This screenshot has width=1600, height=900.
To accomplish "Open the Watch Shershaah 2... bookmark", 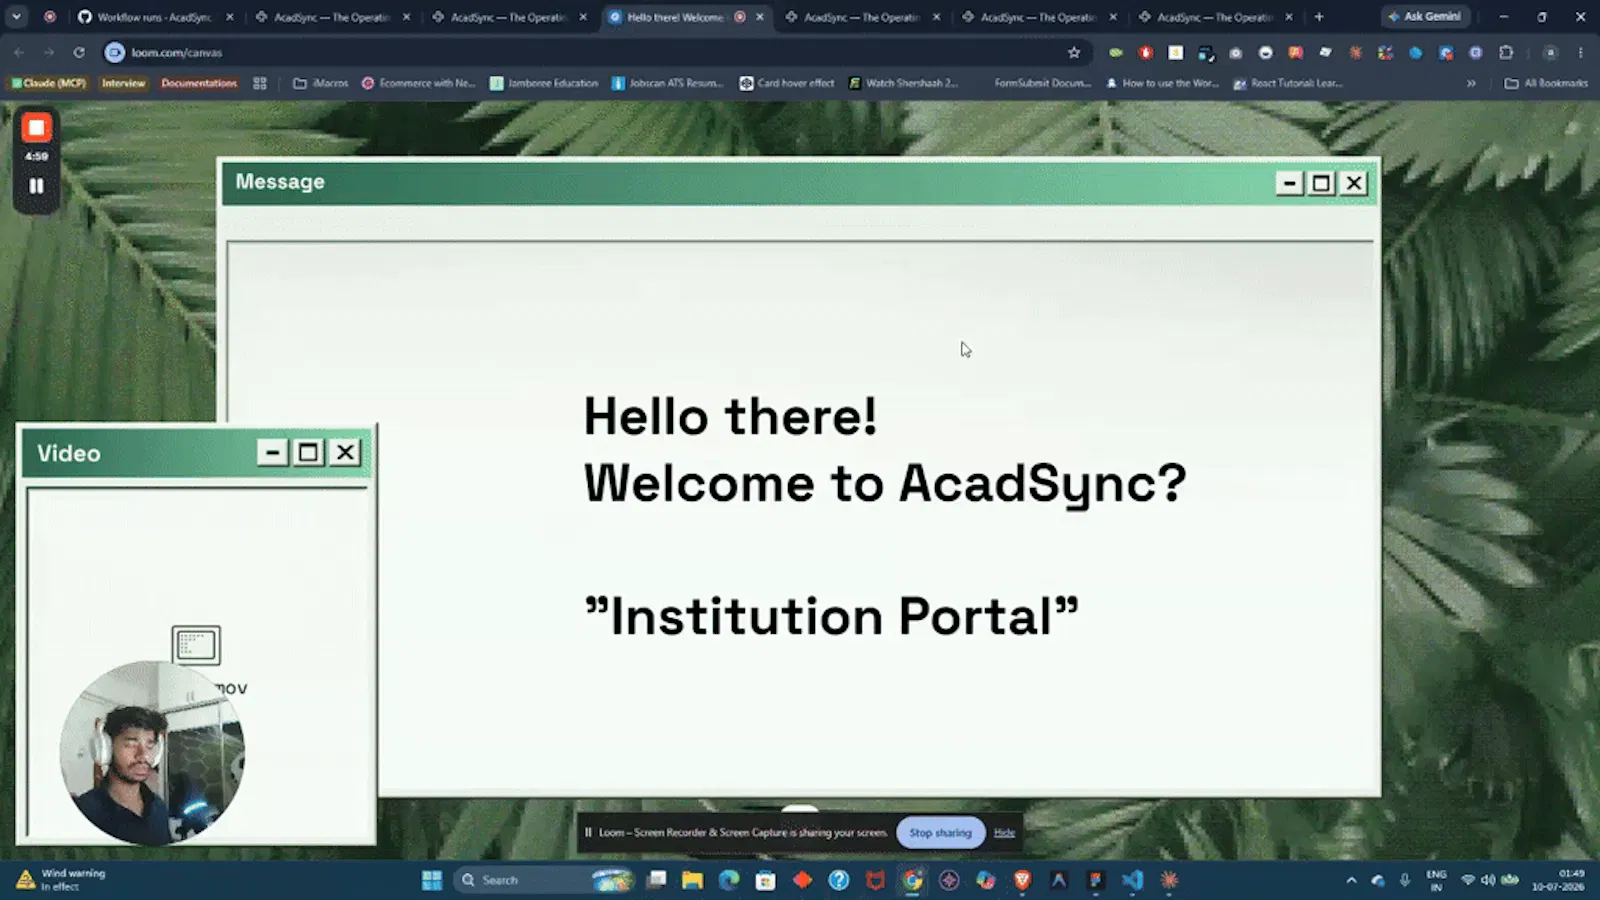I will click(x=903, y=84).
